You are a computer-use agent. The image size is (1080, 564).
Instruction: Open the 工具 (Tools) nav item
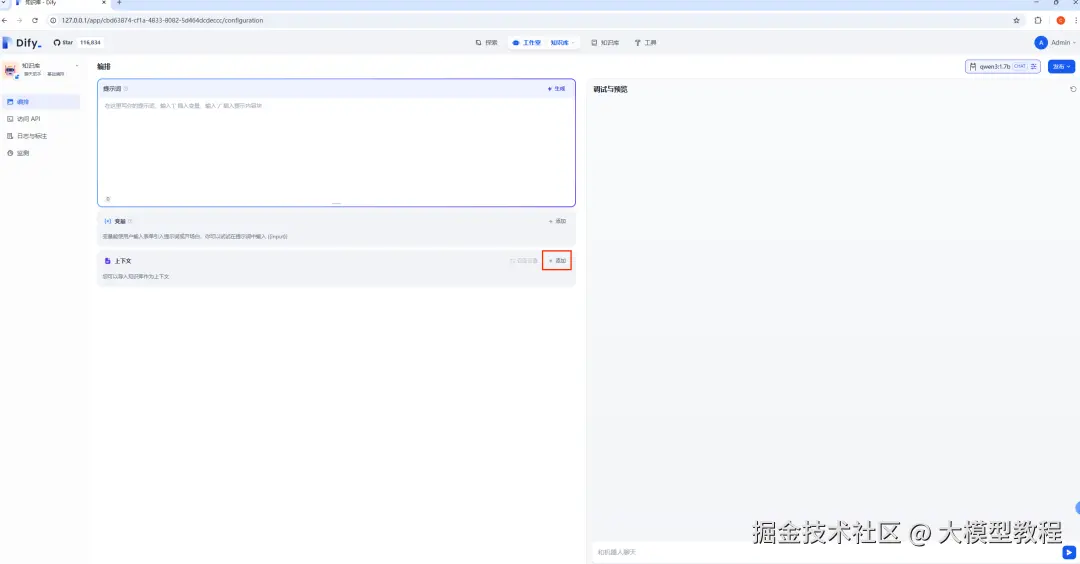pyautogui.click(x=645, y=43)
